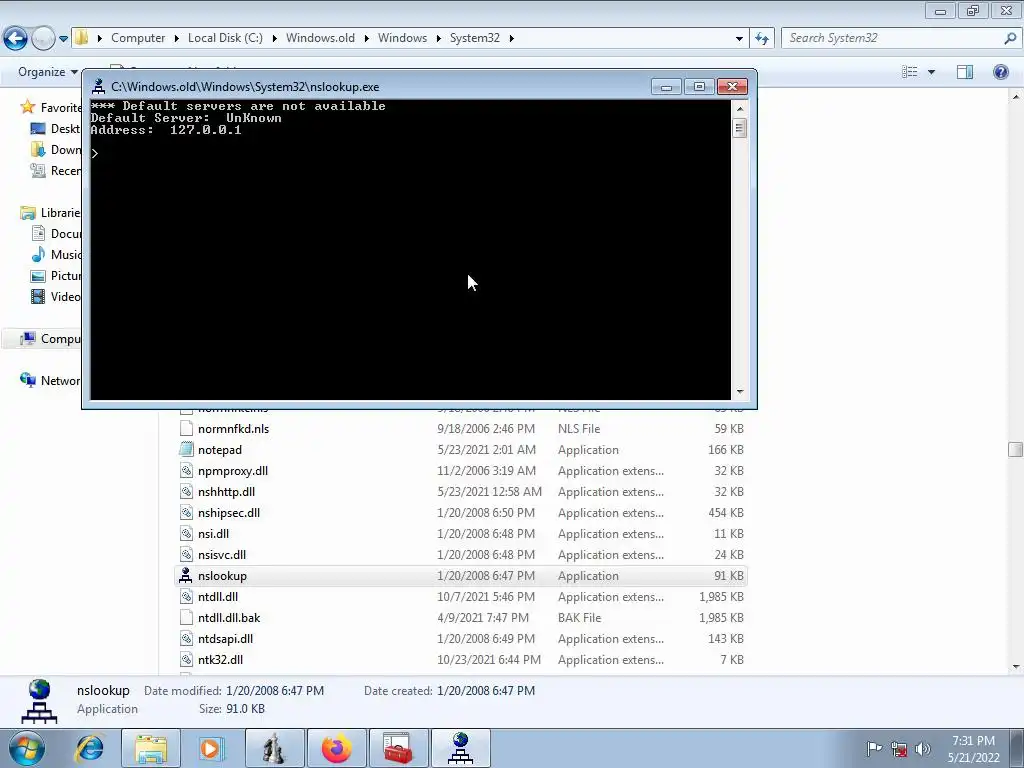The height and width of the screenshot is (768, 1024).
Task: Open the Organize menu
Action: click(x=48, y=72)
